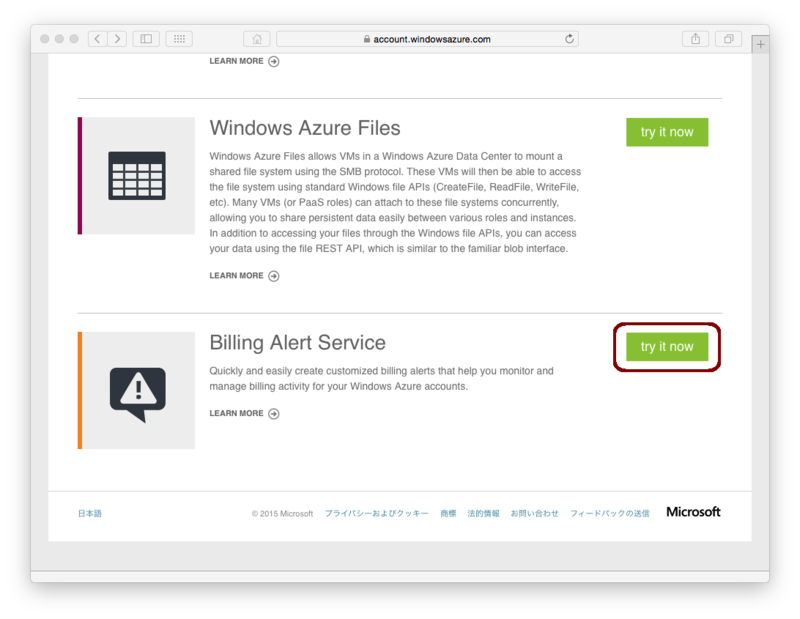Select the Billing Alert Service heading

point(297,343)
